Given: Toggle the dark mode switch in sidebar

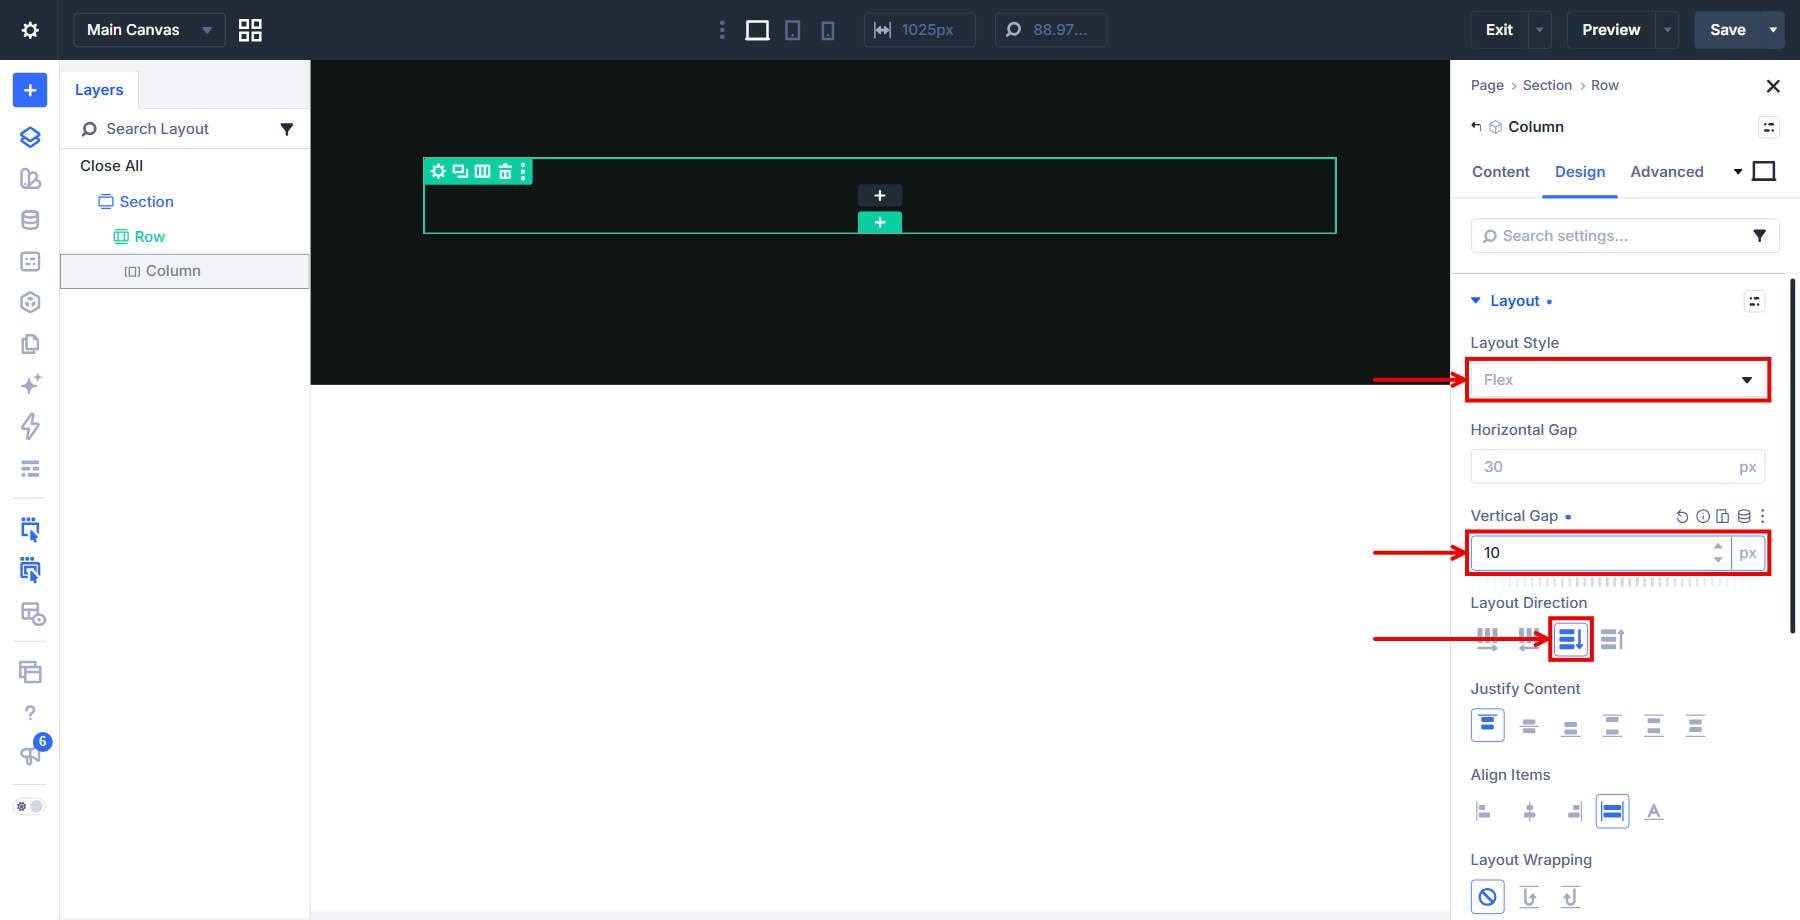Looking at the screenshot, I should [29, 806].
